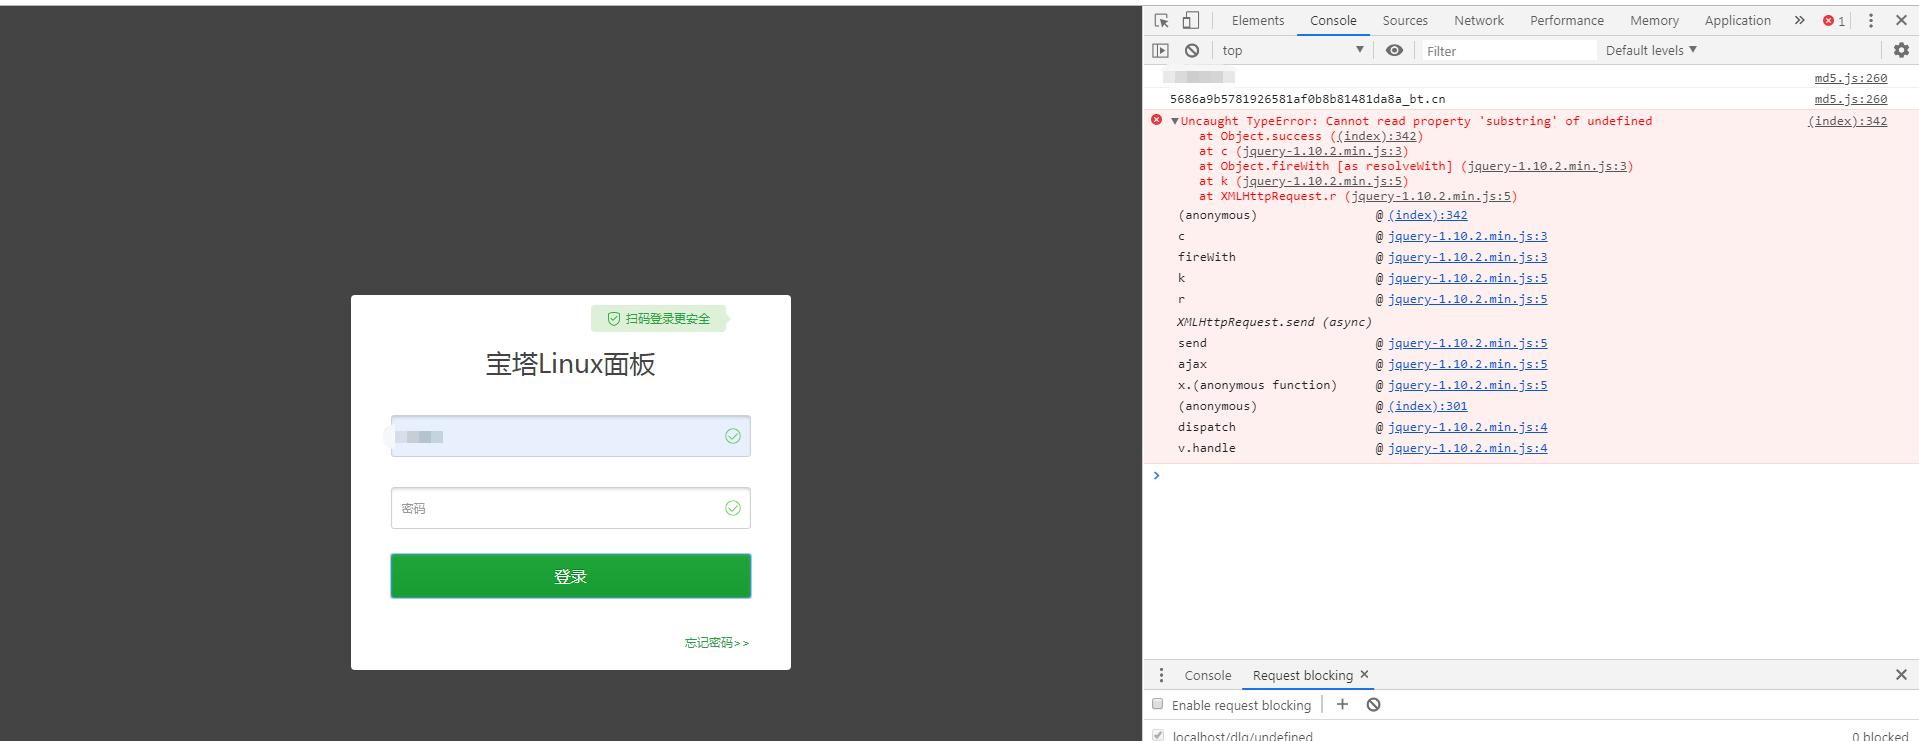The image size is (1919, 741).
Task: Enable request blocking checkbox
Action: point(1158,704)
